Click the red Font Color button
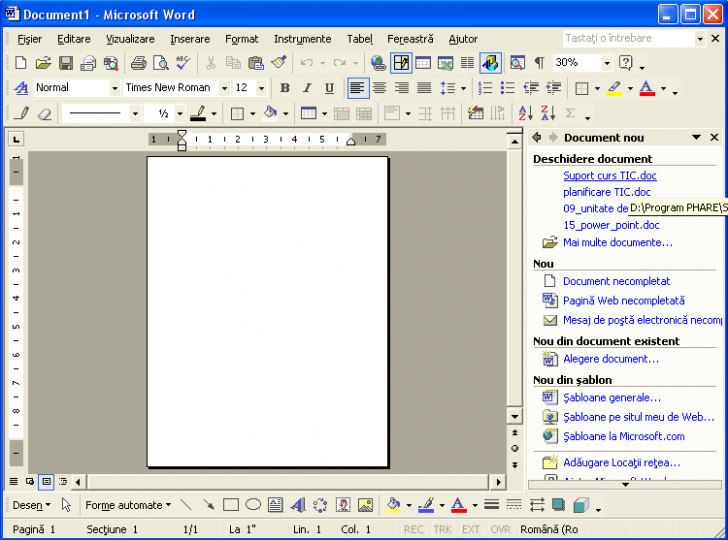 point(647,88)
